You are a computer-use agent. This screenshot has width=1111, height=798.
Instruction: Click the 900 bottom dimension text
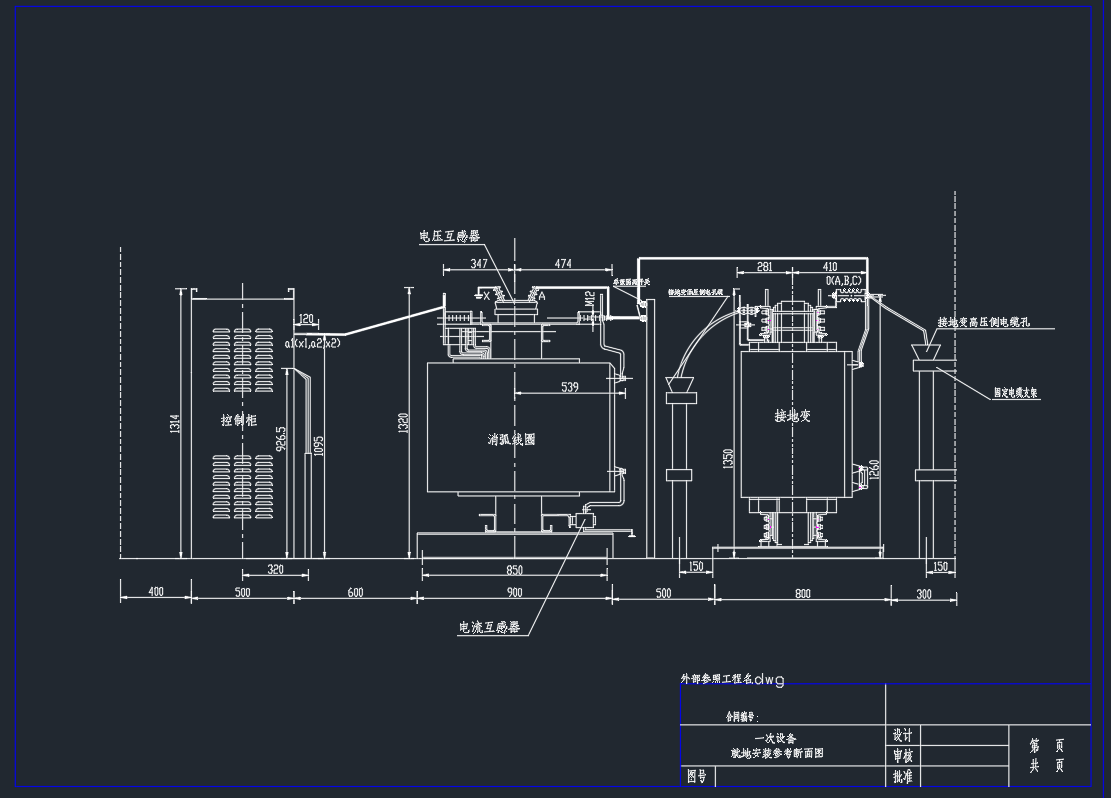(x=514, y=593)
